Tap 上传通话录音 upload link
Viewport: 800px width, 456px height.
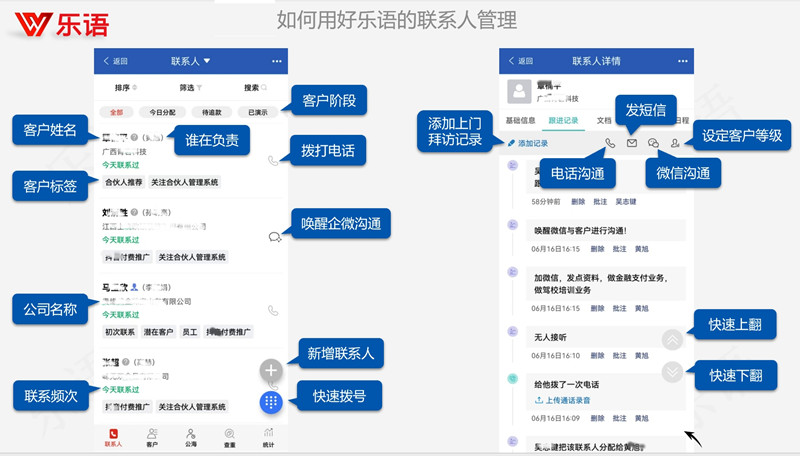(562, 400)
